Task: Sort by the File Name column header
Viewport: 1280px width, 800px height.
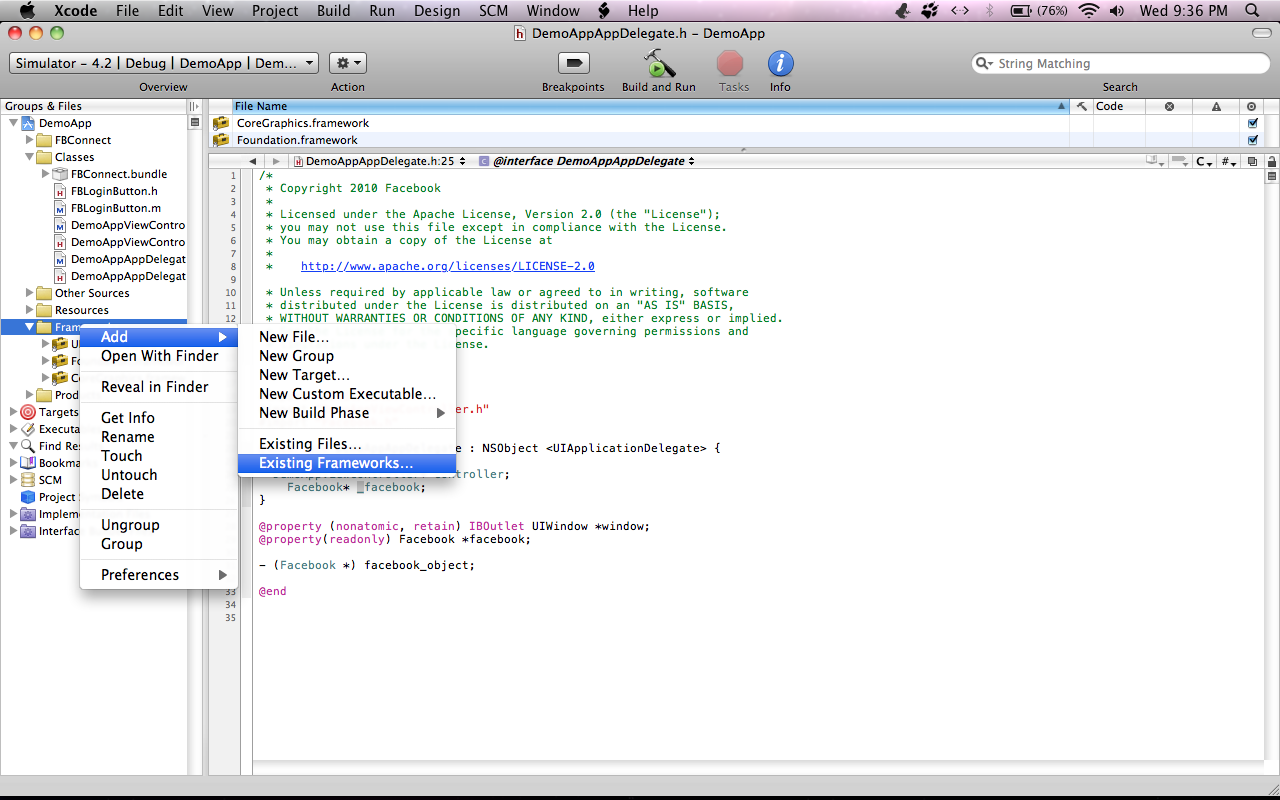Action: [x=650, y=106]
